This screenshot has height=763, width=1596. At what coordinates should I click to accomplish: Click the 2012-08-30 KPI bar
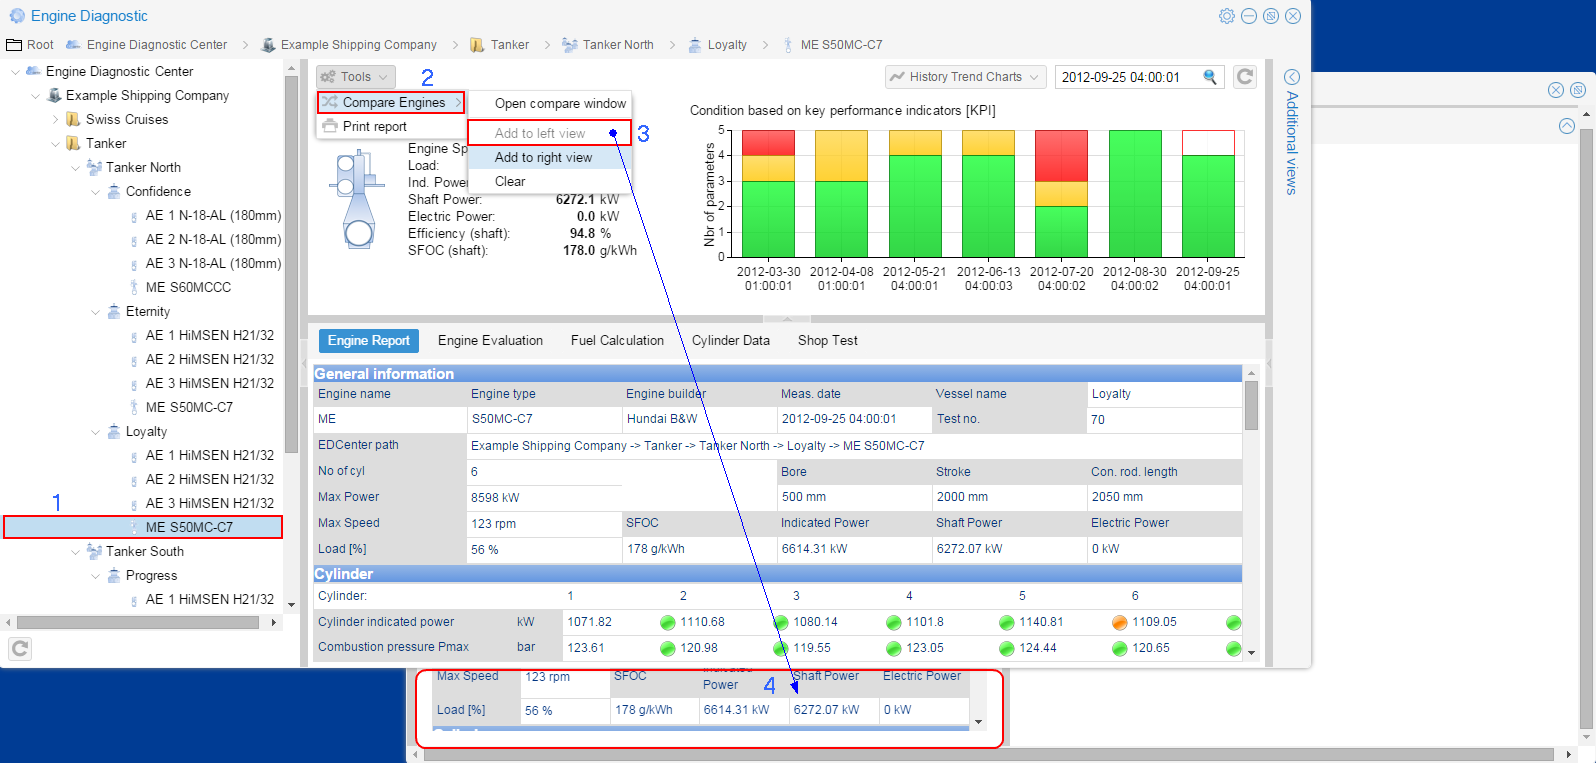1135,194
